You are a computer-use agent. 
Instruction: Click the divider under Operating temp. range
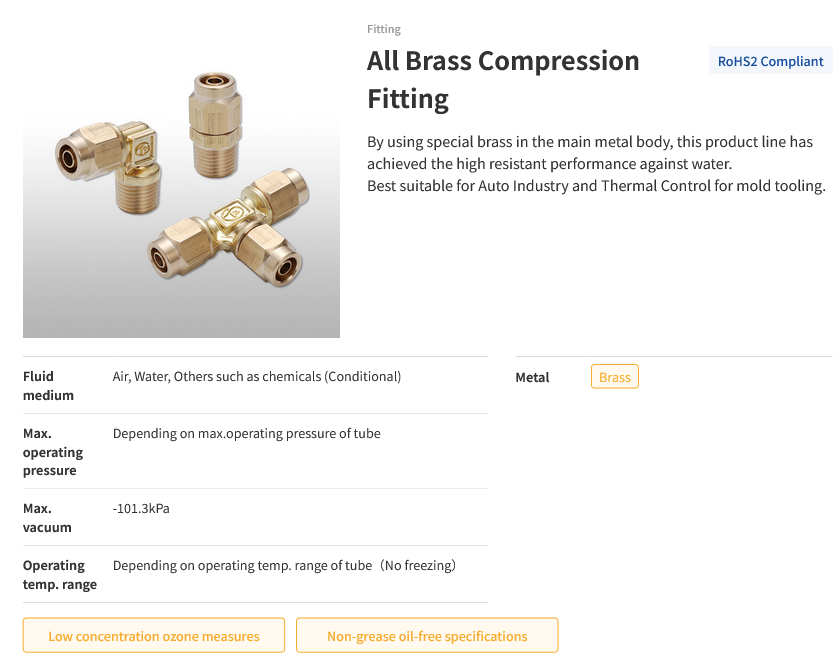coord(255,603)
